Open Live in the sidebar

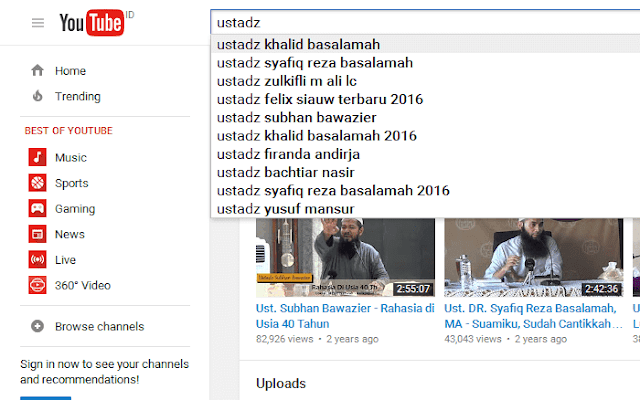coord(65,260)
